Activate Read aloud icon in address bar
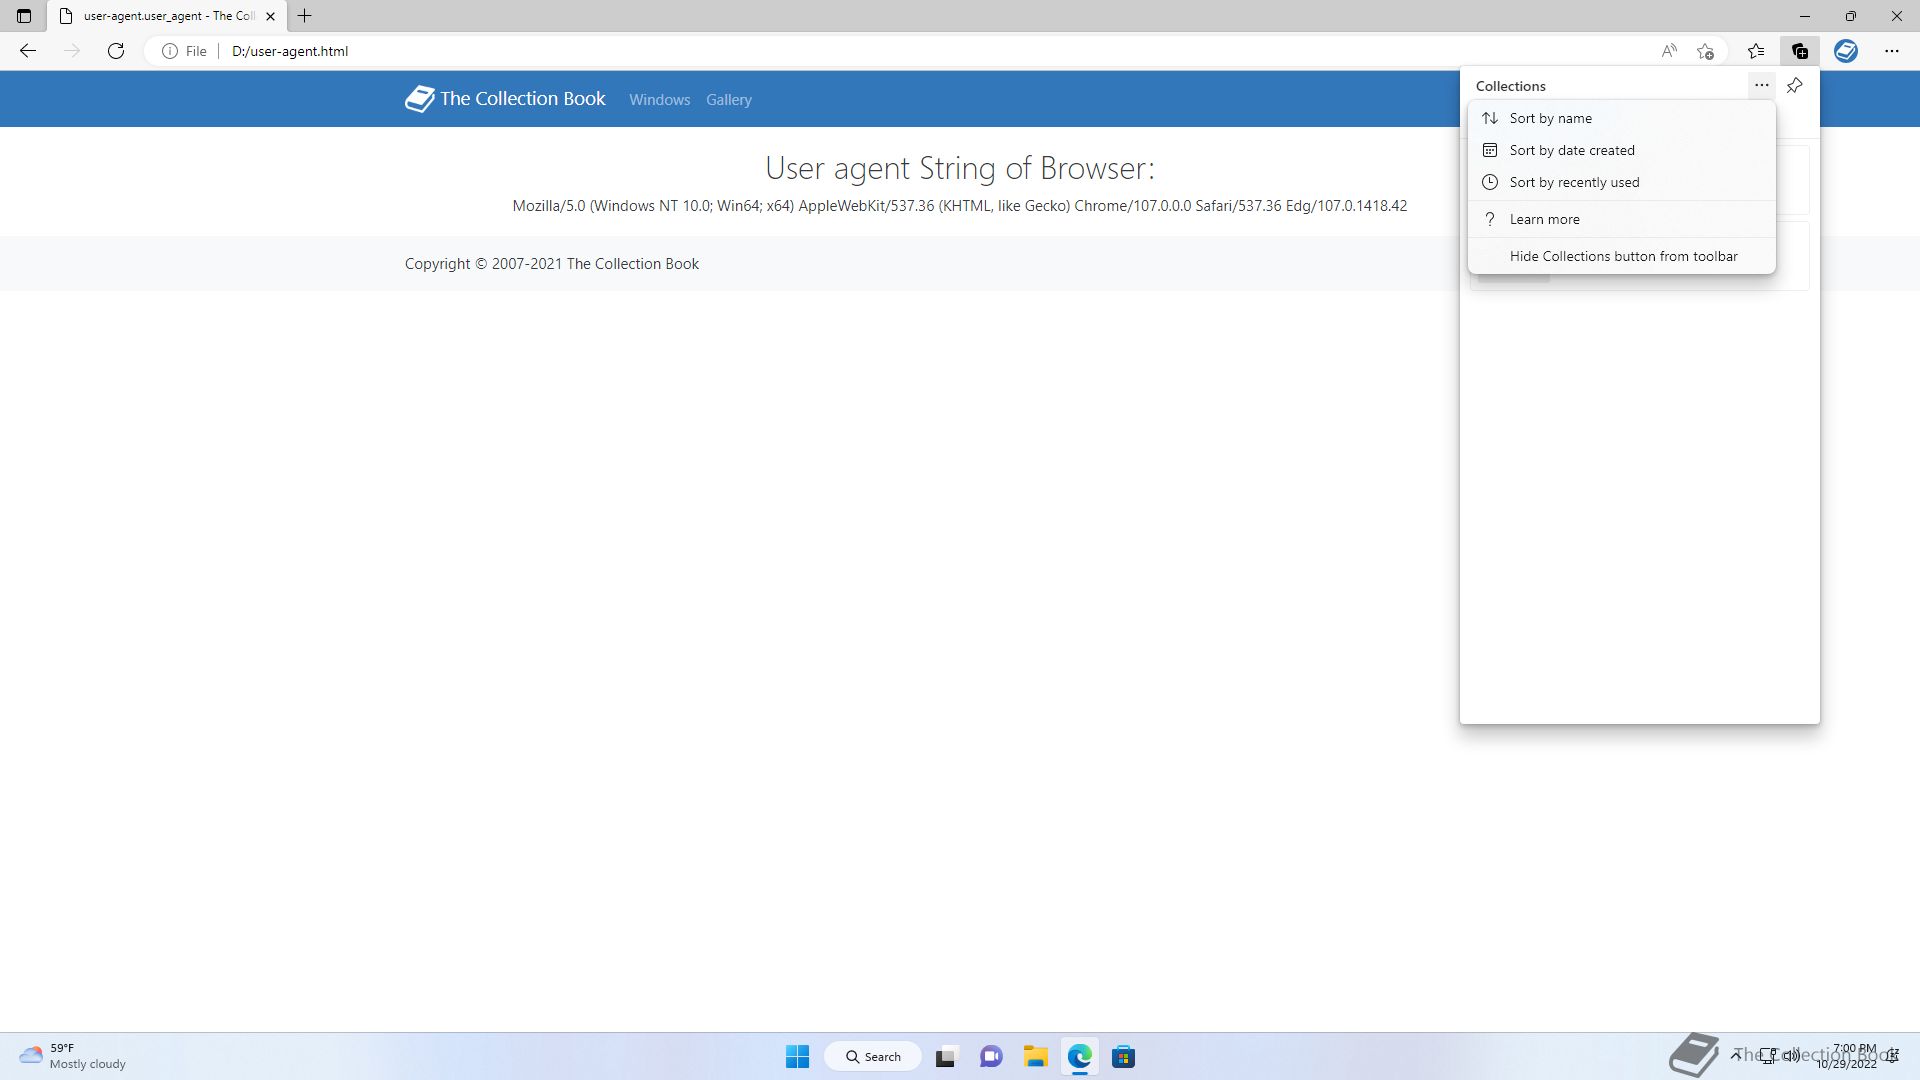 1669,51
